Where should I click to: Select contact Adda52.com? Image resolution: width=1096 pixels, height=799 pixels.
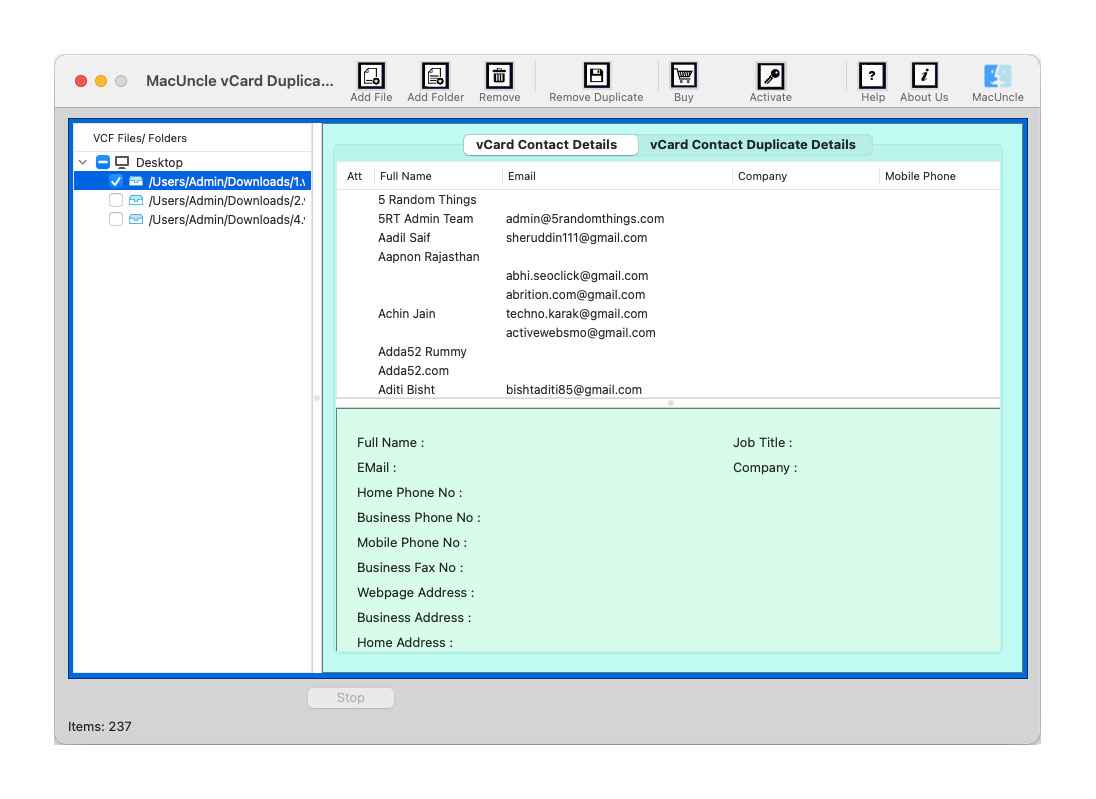(x=413, y=370)
